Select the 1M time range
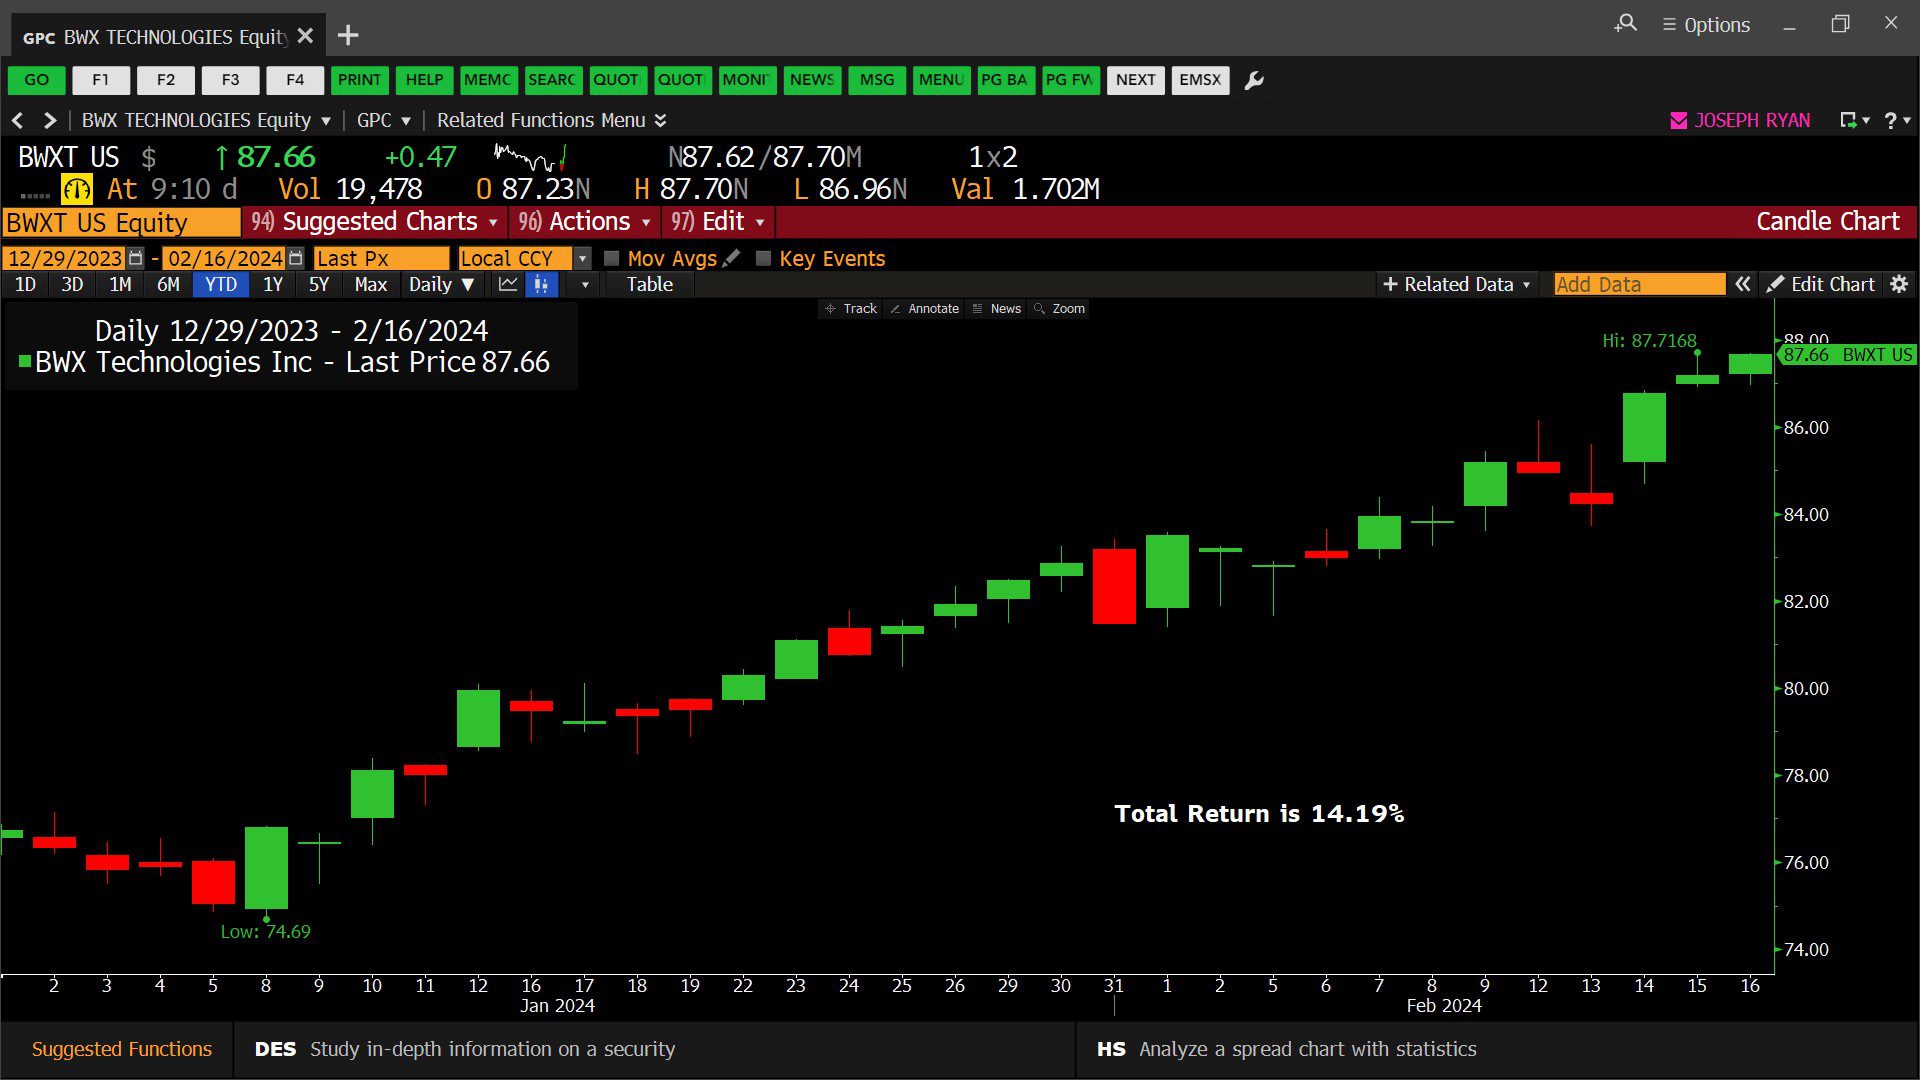Viewport: 1920px width, 1080px height. (120, 285)
